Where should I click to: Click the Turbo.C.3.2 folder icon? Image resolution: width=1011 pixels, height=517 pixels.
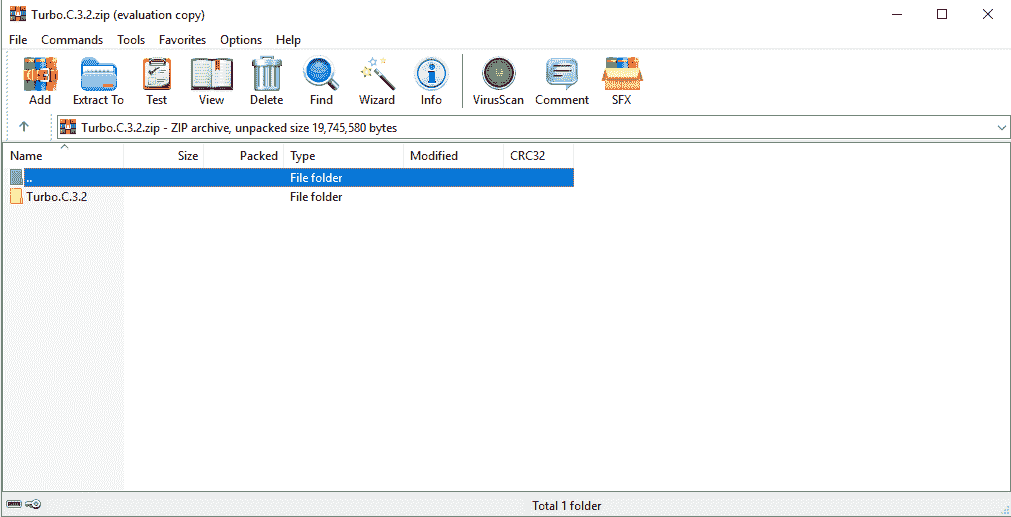click(17, 197)
